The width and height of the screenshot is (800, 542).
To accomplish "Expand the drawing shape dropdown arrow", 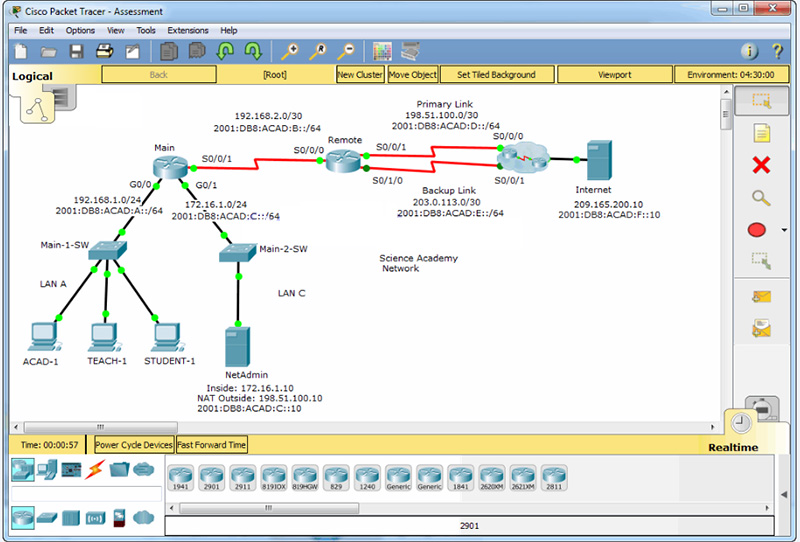I will click(784, 230).
